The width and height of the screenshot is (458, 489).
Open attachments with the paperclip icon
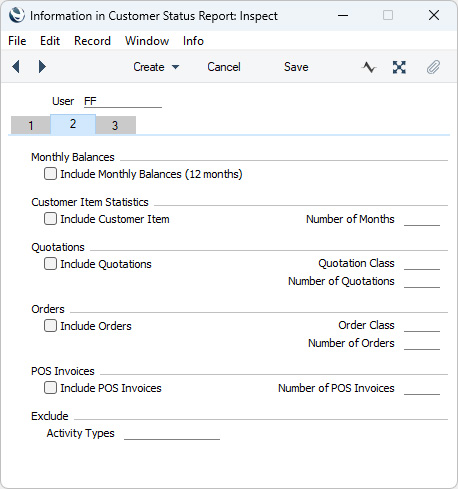pos(433,67)
